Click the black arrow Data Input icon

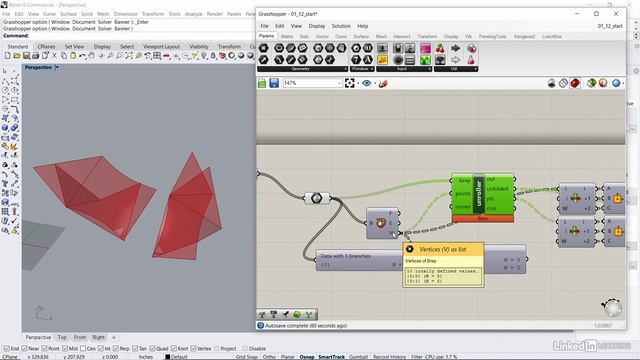456,49
